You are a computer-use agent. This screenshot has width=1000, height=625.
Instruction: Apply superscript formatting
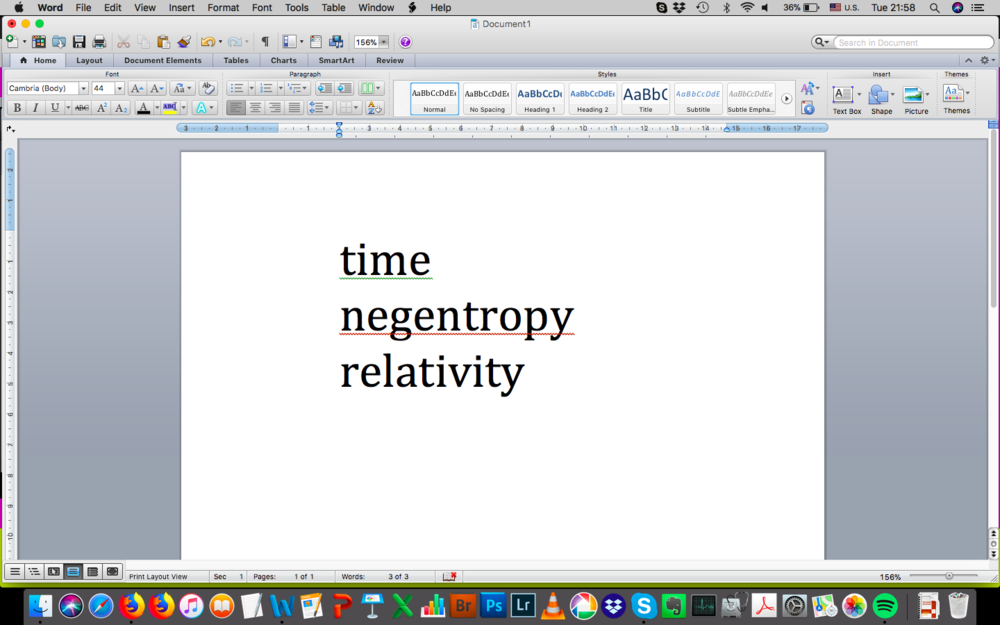tap(102, 108)
